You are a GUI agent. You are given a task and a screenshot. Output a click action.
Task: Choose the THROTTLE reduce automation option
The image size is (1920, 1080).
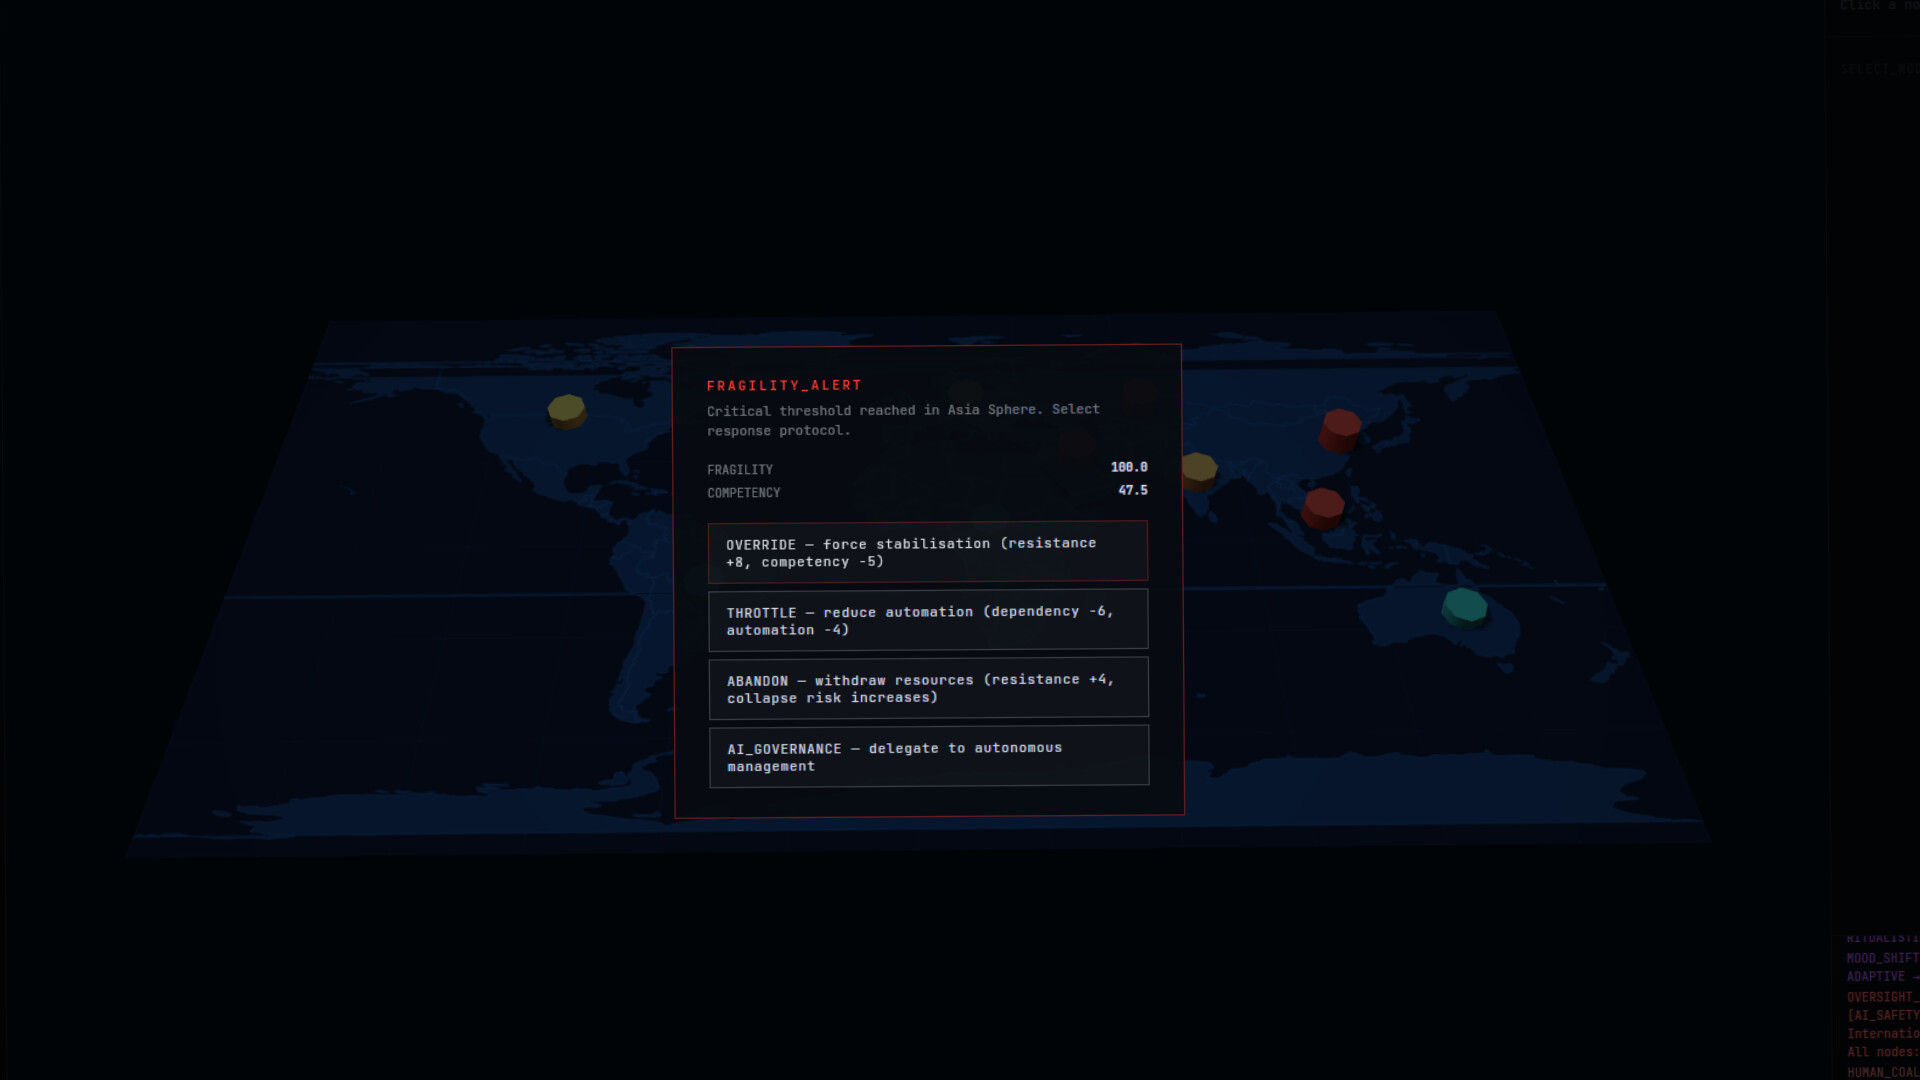[928, 620]
